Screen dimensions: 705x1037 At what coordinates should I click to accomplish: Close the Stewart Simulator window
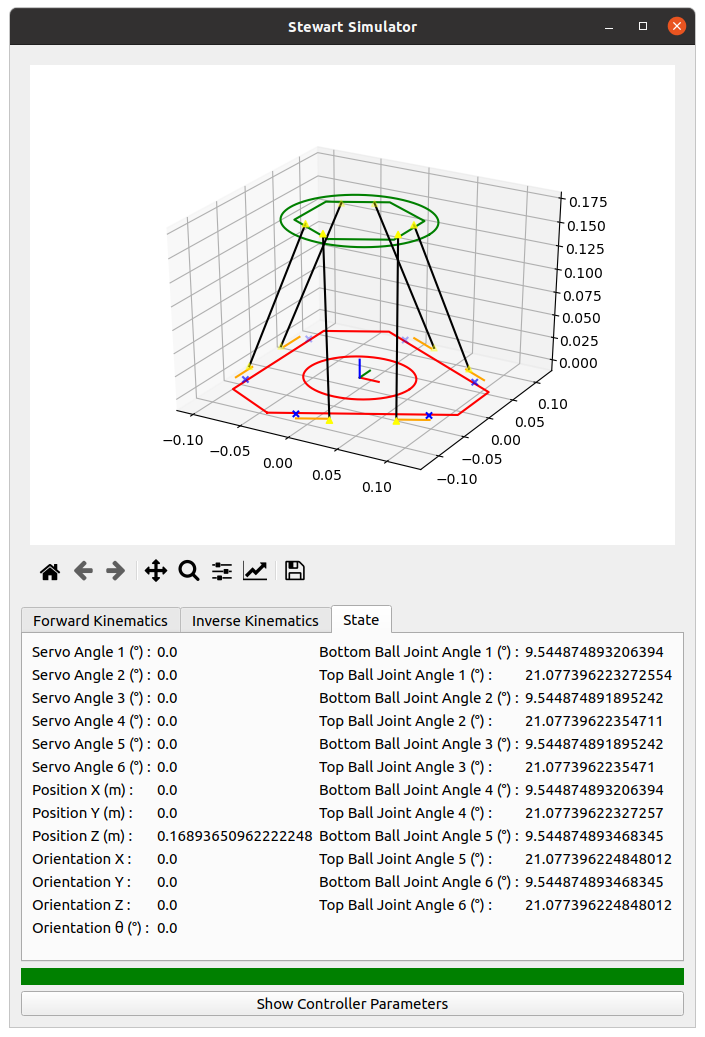(677, 26)
